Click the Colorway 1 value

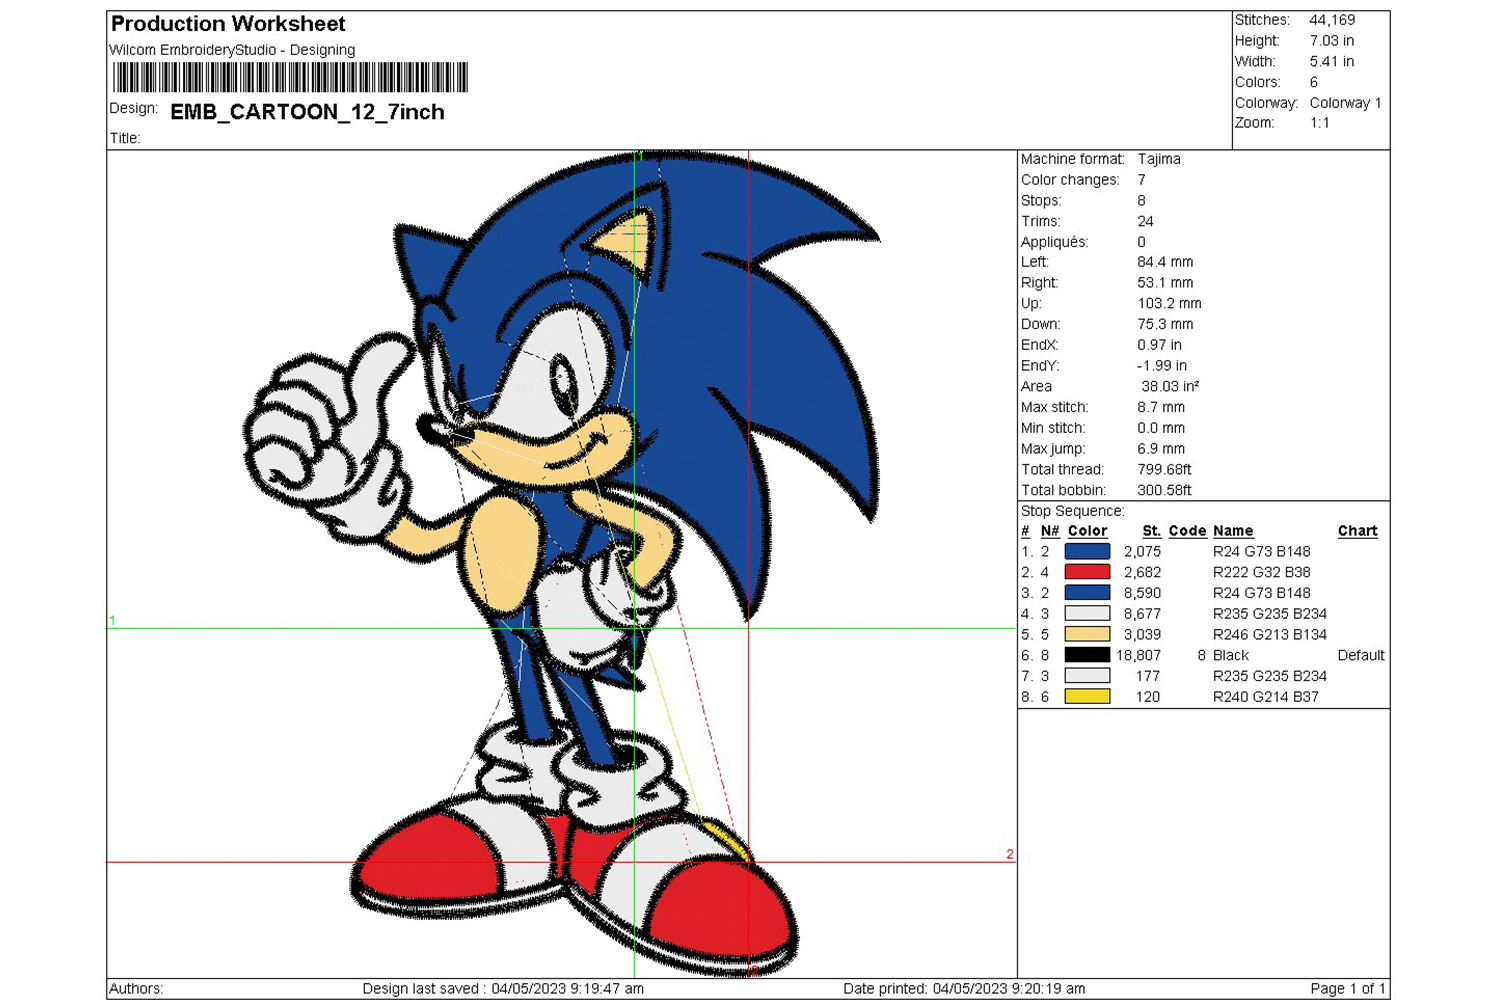pos(1345,103)
